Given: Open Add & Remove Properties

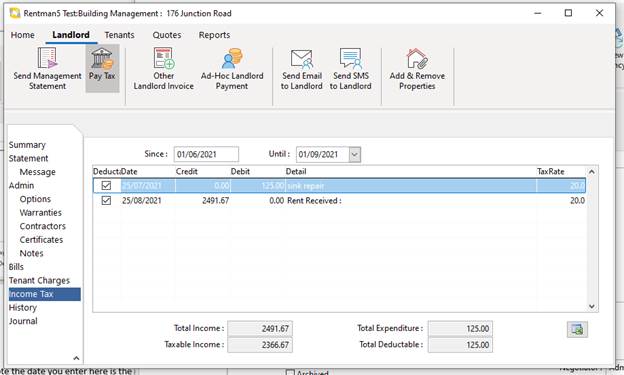Looking at the screenshot, I should pos(417,69).
